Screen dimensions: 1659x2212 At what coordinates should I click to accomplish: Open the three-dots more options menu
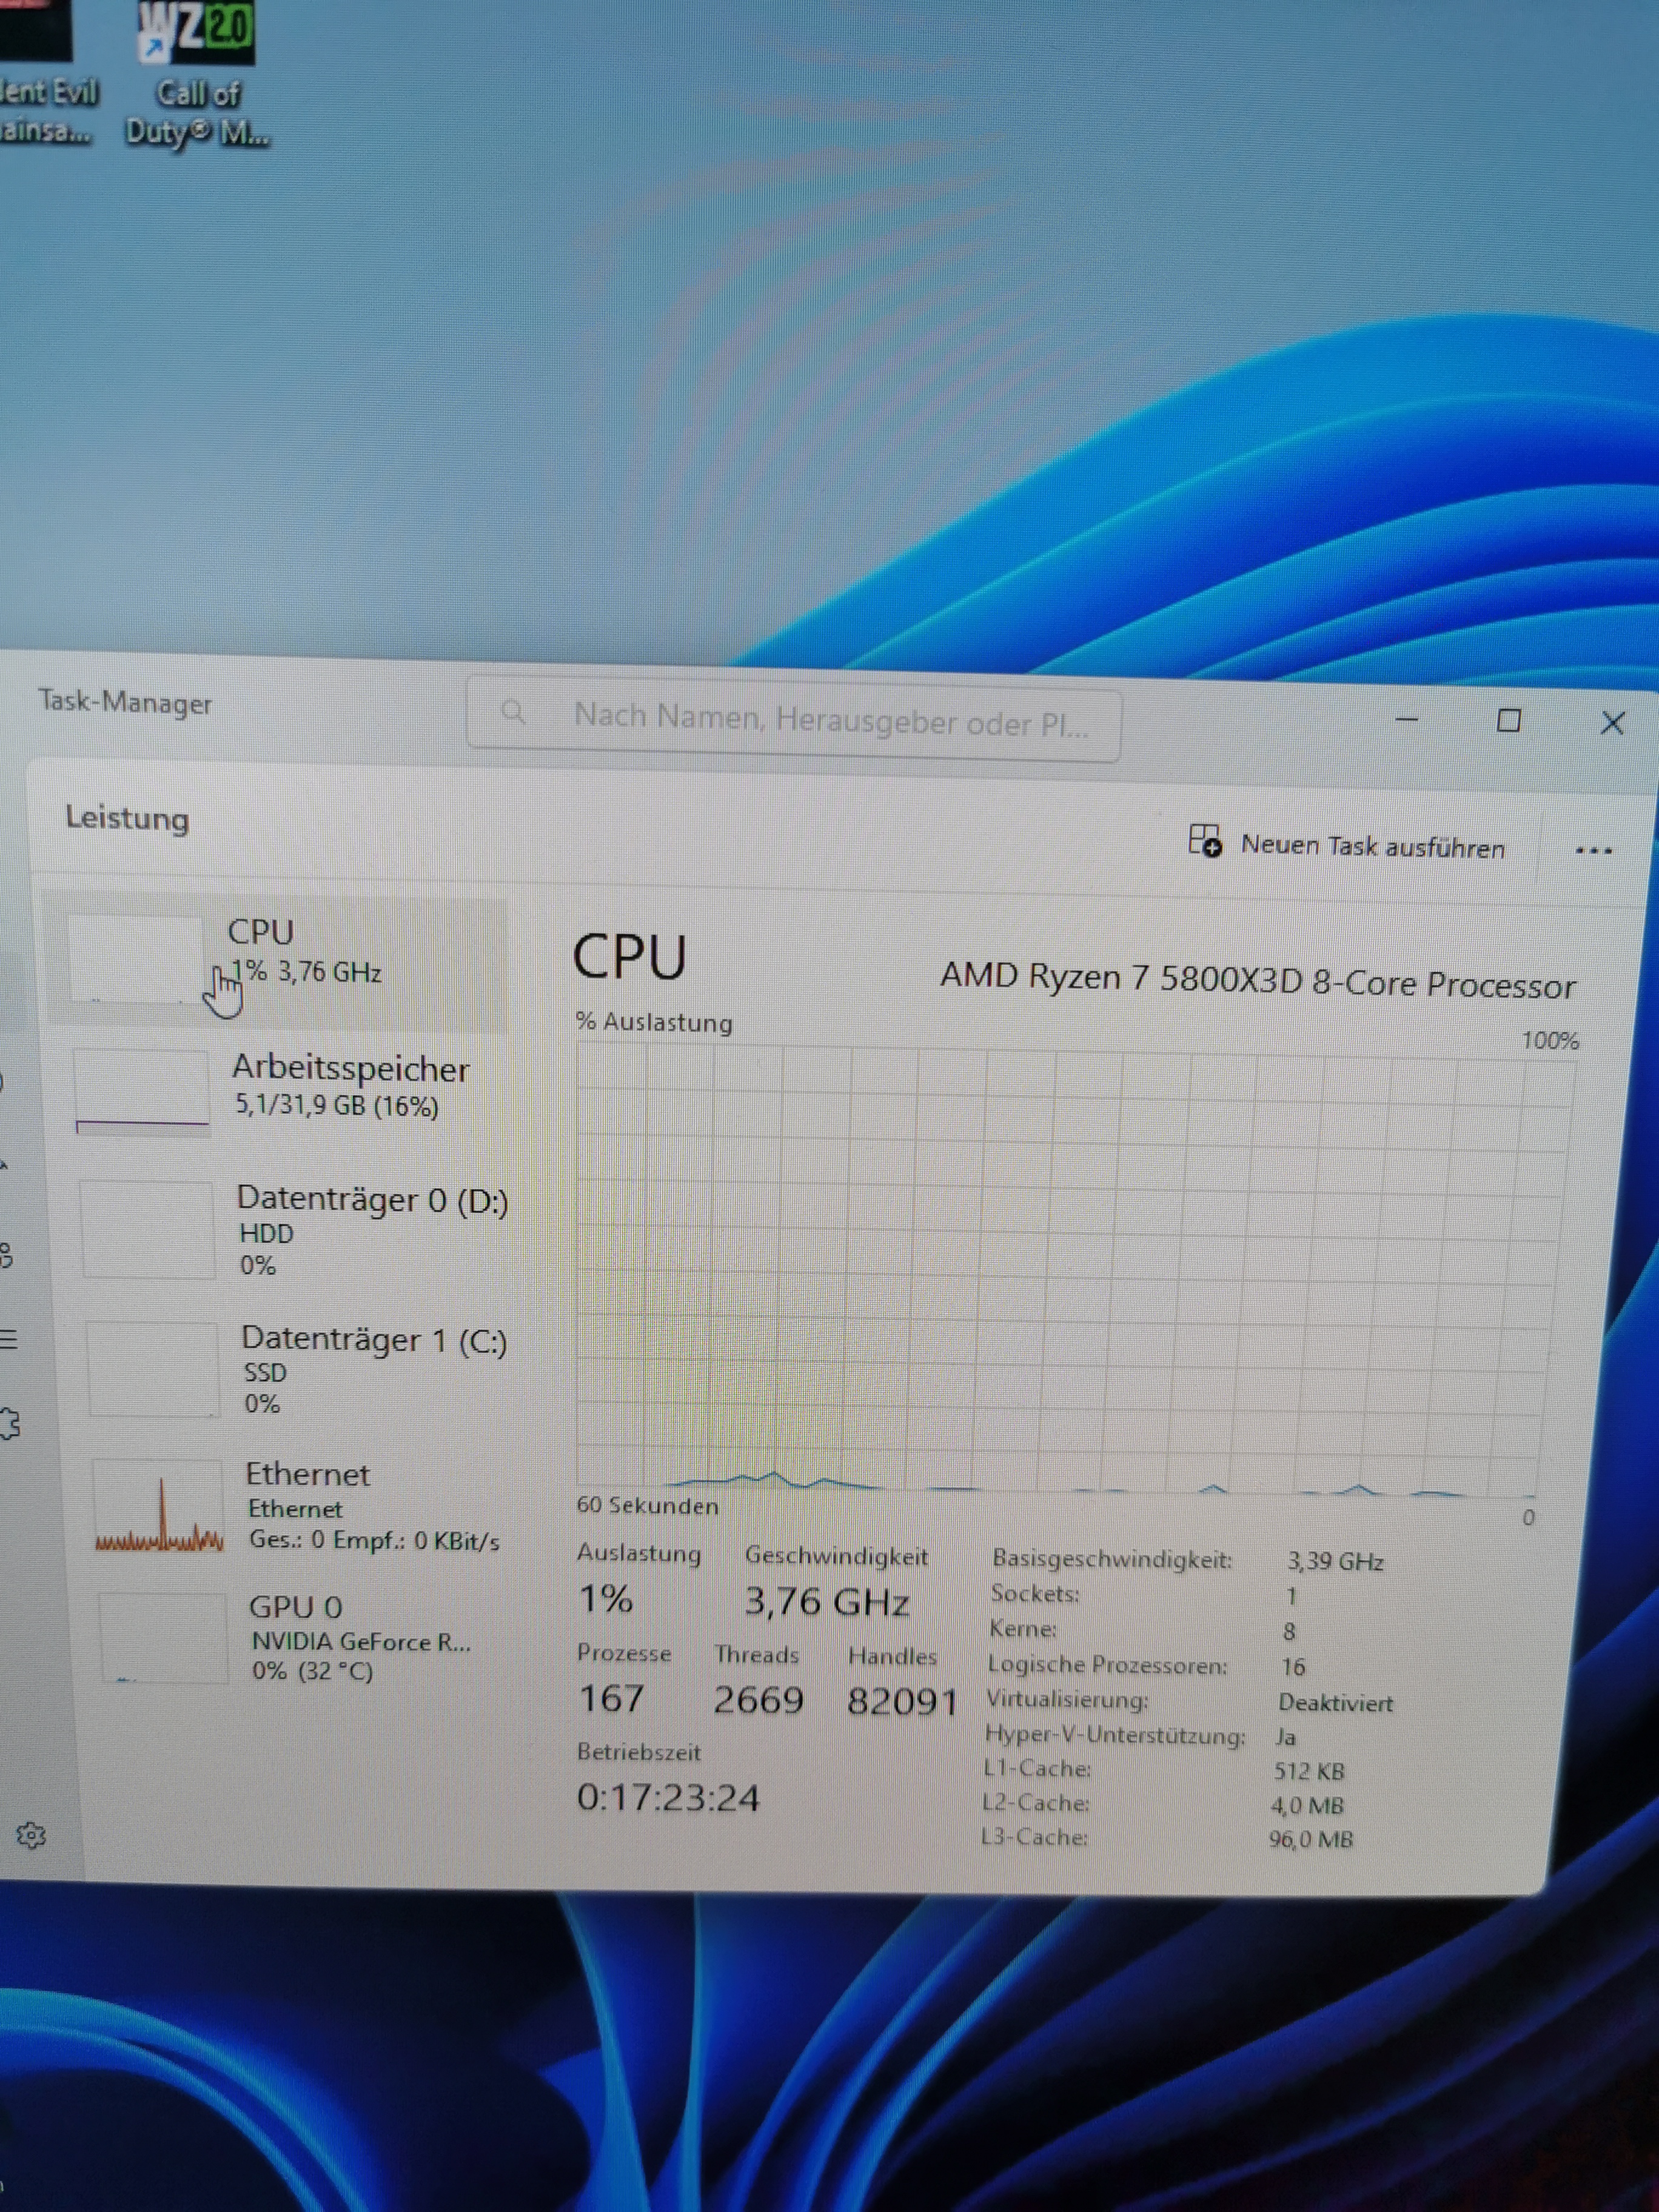(x=1593, y=851)
